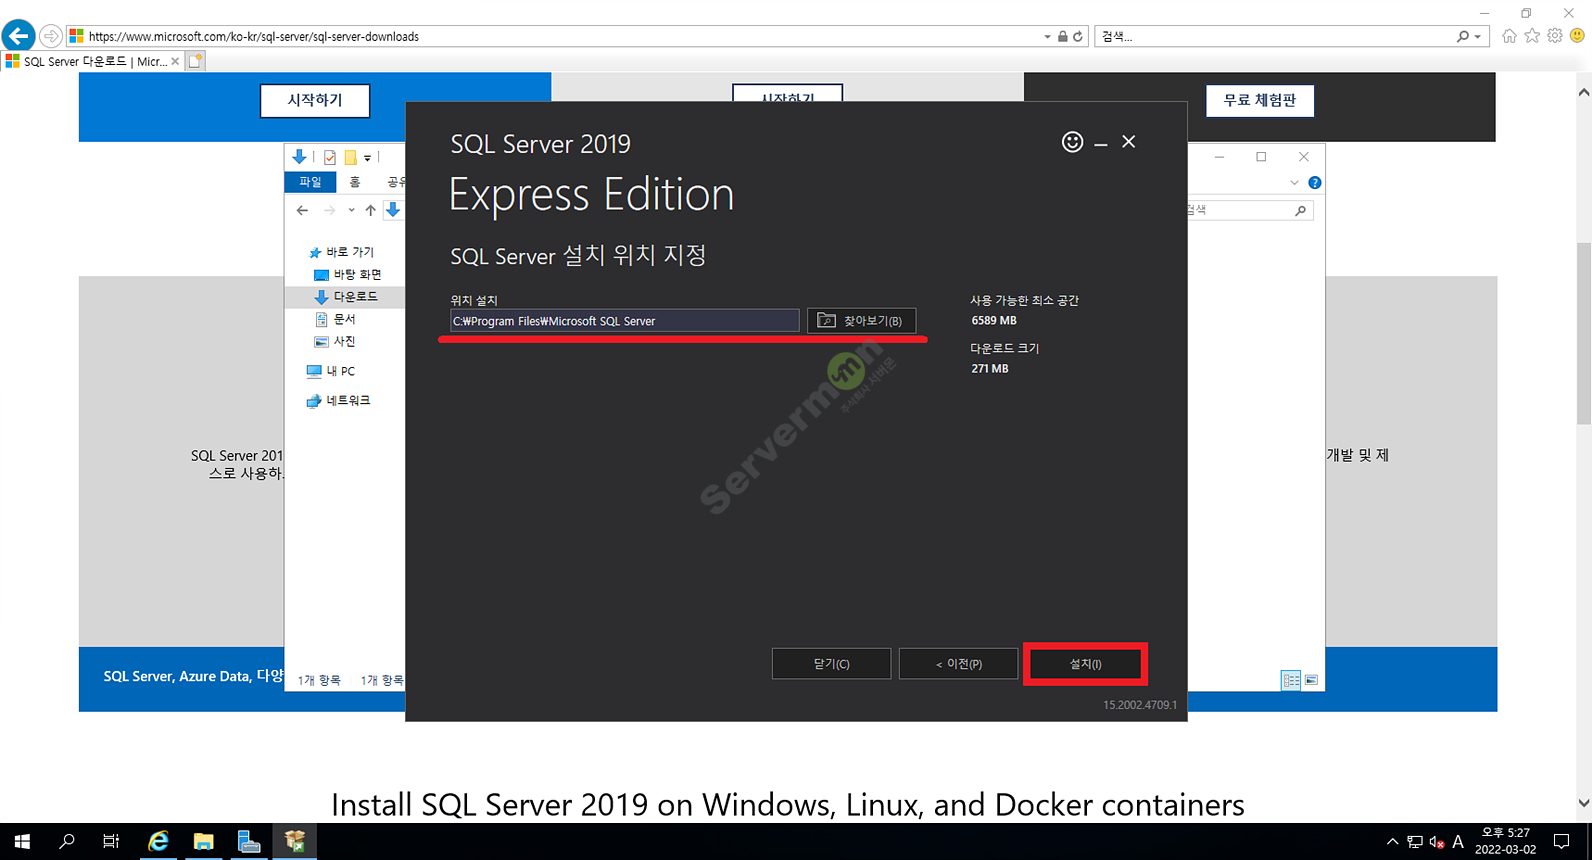The height and width of the screenshot is (860, 1592).
Task: Open File Explorer from the taskbar
Action: 204,842
